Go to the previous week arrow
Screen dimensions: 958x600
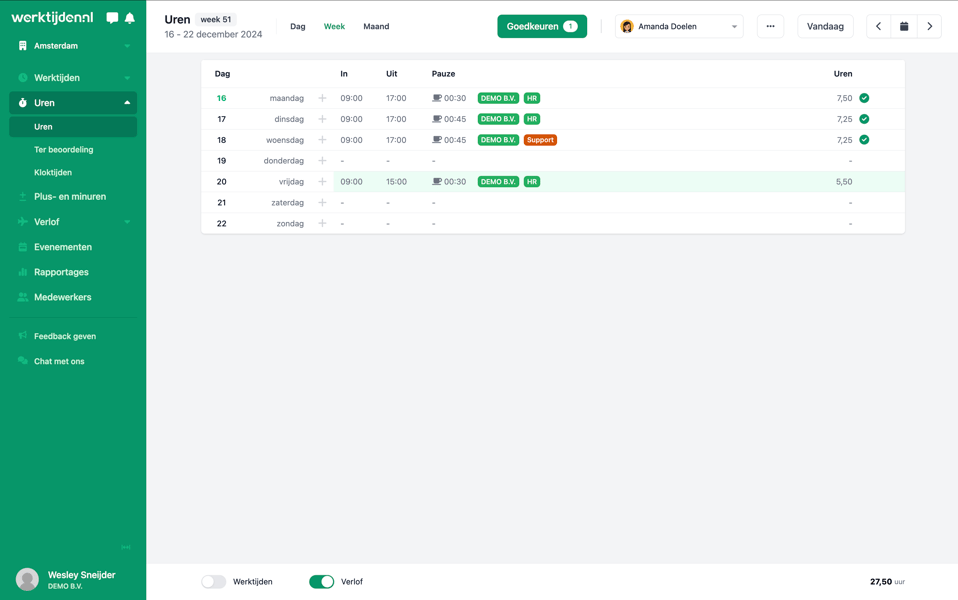[x=878, y=27]
